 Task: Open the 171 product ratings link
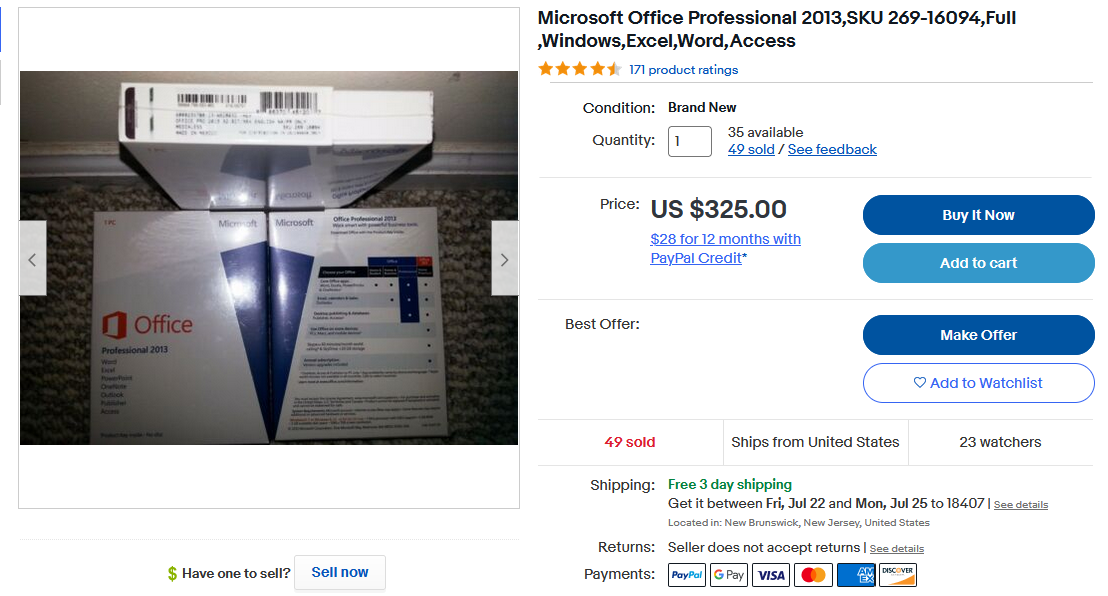[683, 69]
